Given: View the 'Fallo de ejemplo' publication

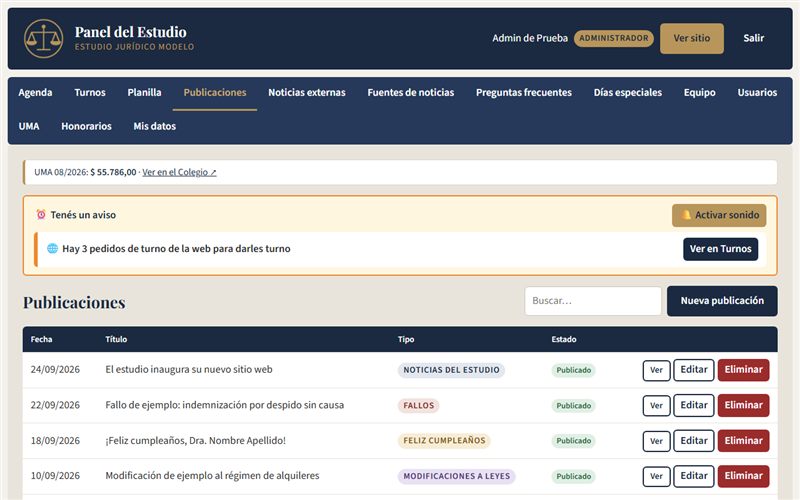Looking at the screenshot, I should (x=656, y=406).
